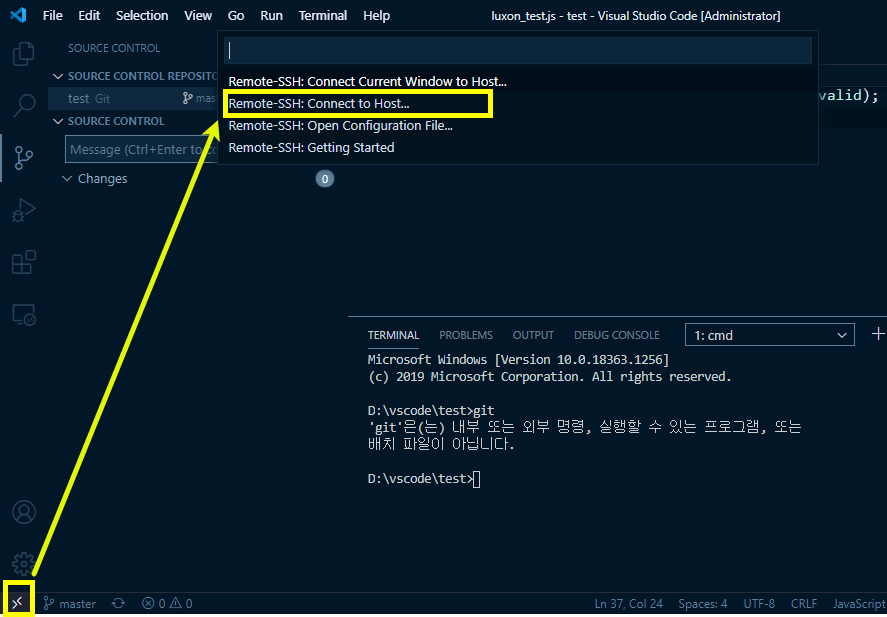The width and height of the screenshot is (887, 617).
Task: Switch to the DEBUG CONSOLE tab
Action: [x=617, y=335]
